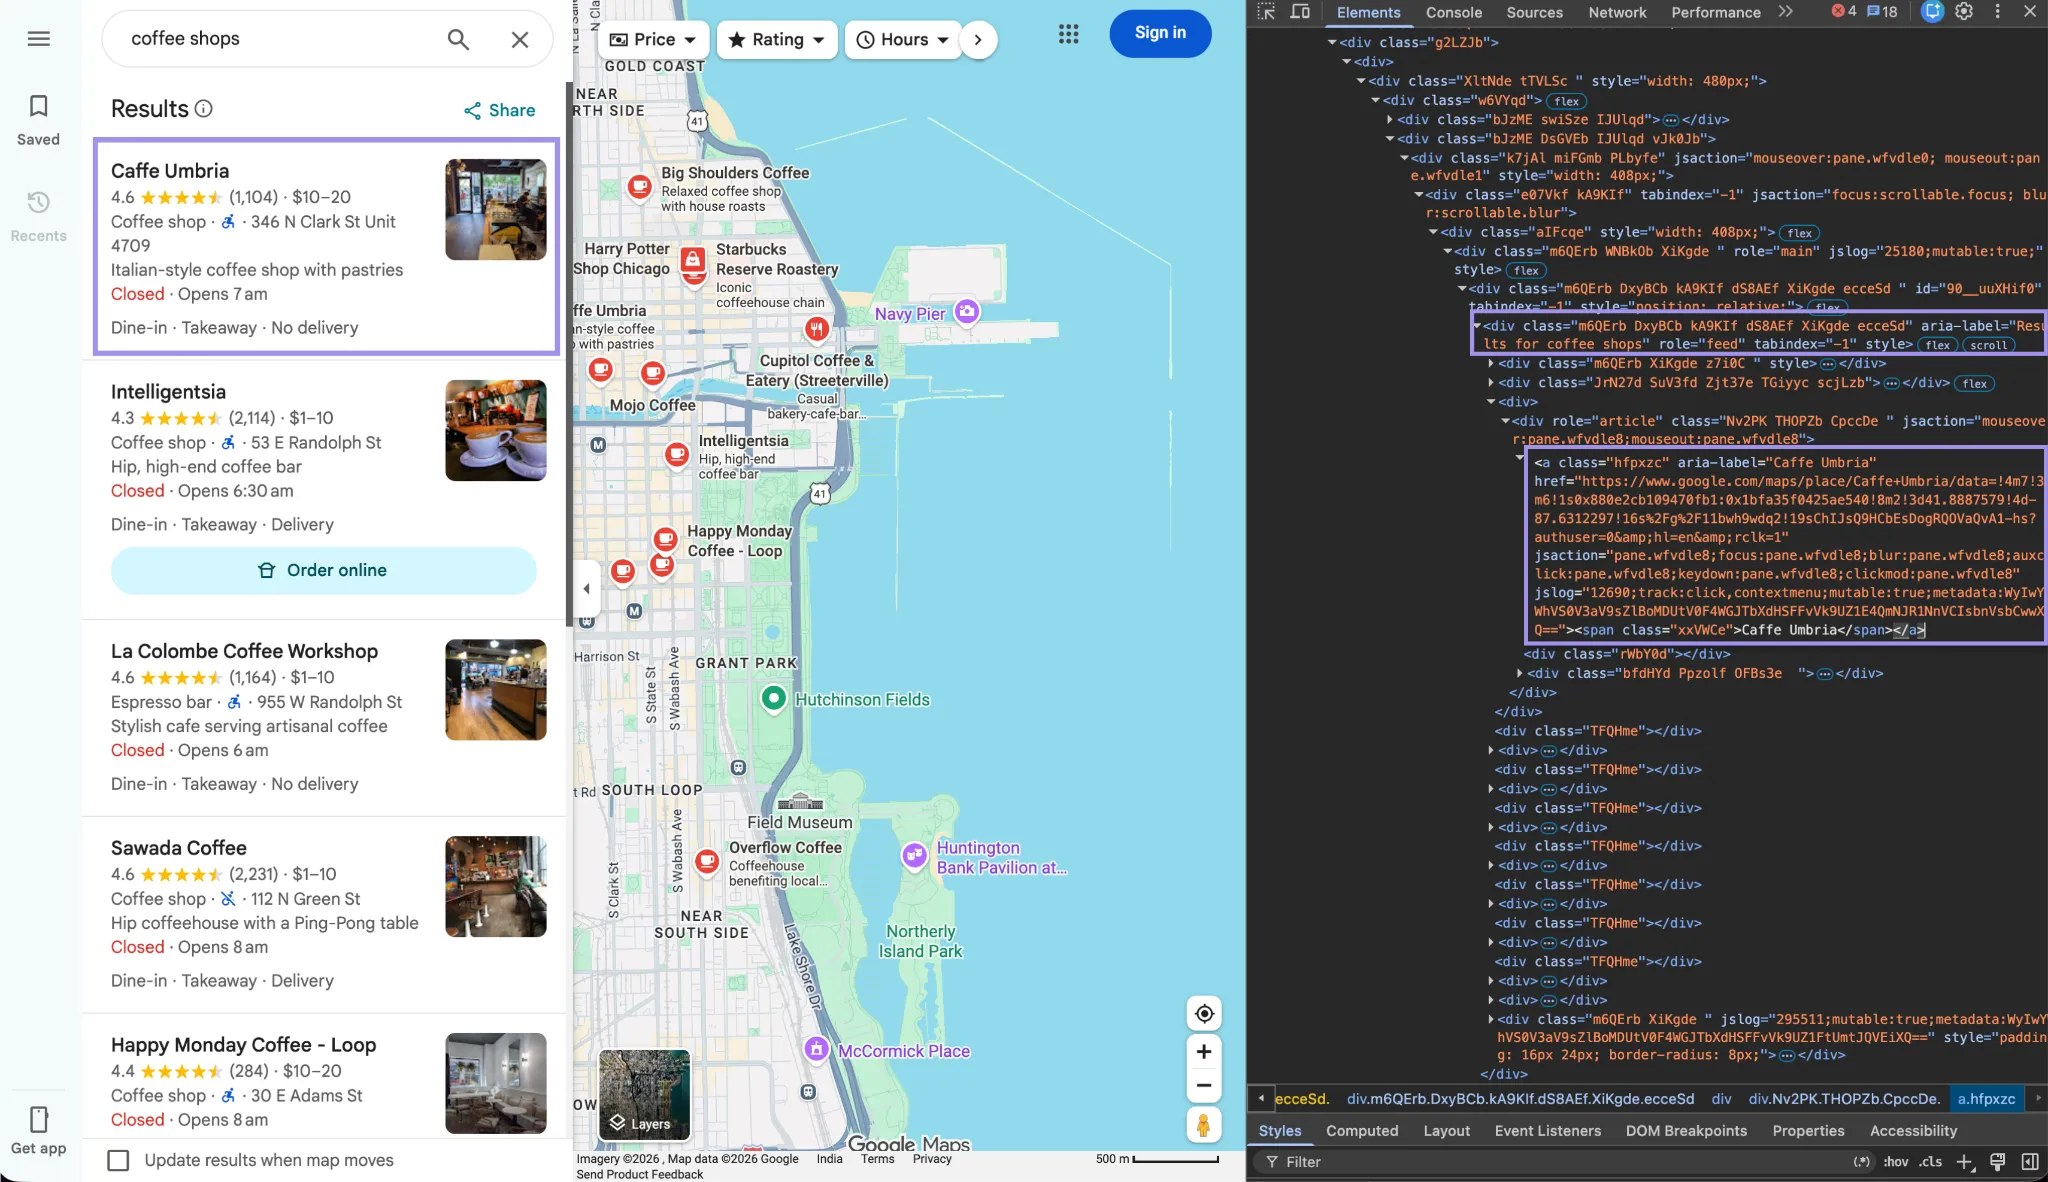This screenshot has width=2048, height=1182.
Task: Expand the div class bfdHYd node
Action: coord(1520,674)
